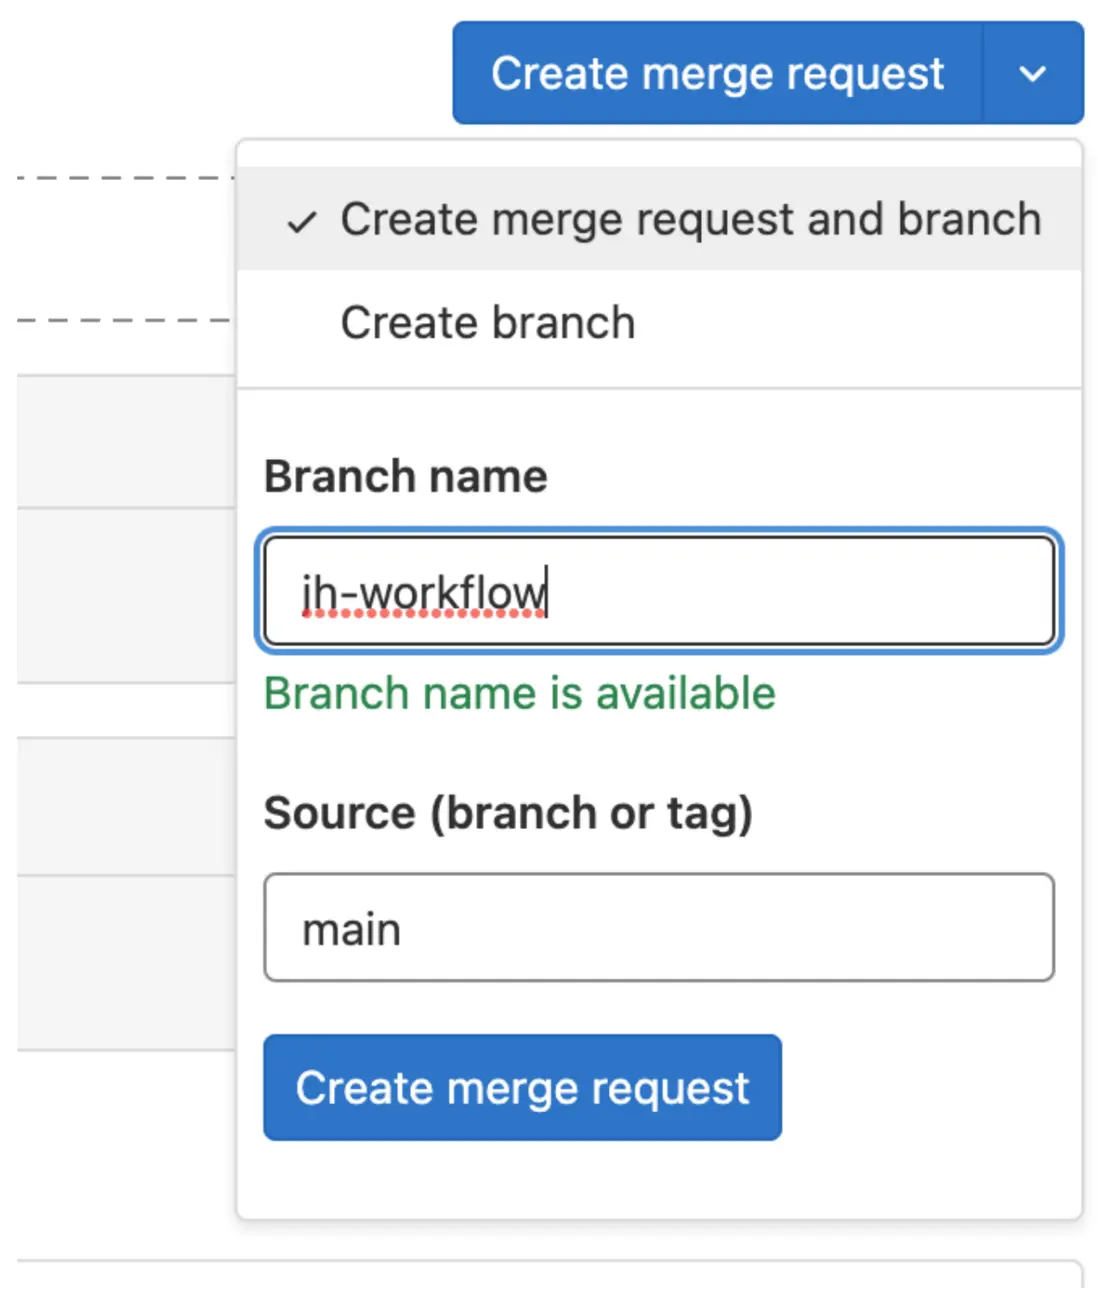
Task: Click the checkmark icon beside the selected option
Action: (x=302, y=222)
